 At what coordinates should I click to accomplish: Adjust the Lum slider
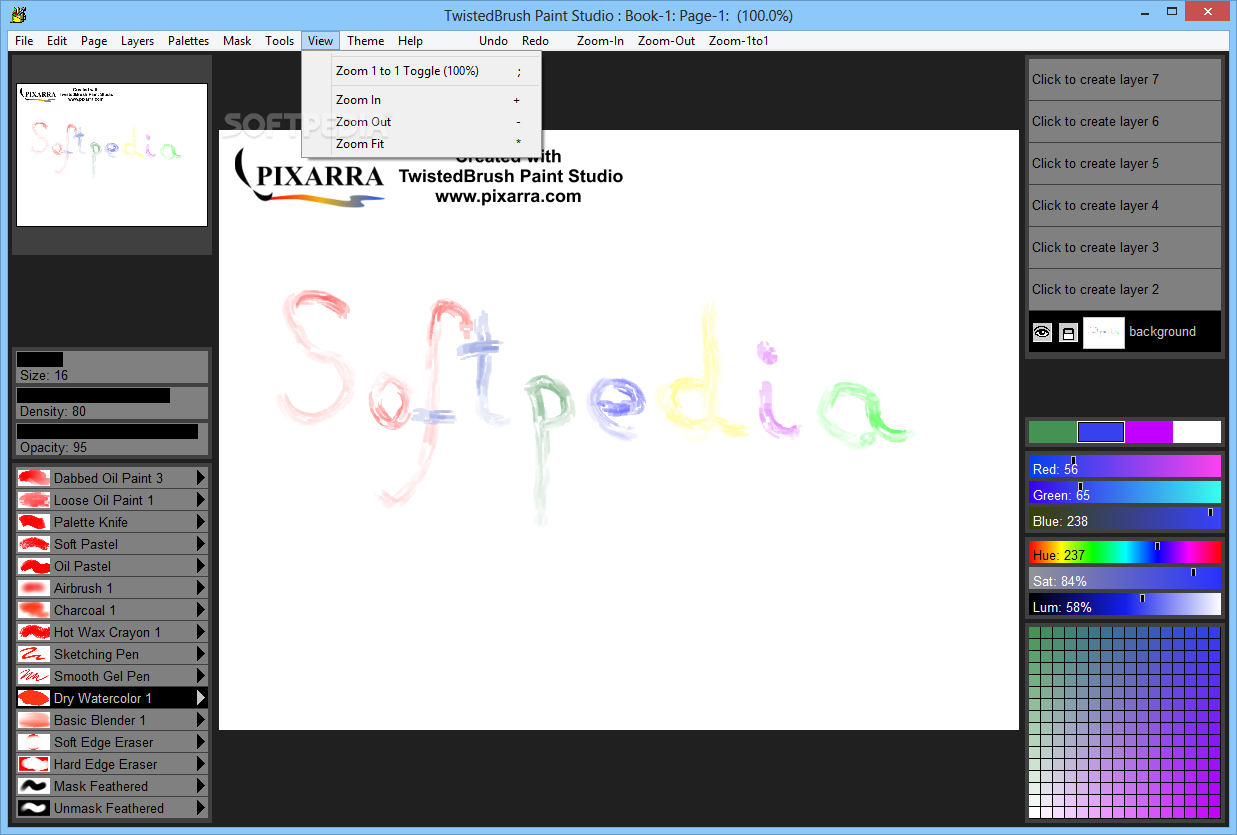1125,605
